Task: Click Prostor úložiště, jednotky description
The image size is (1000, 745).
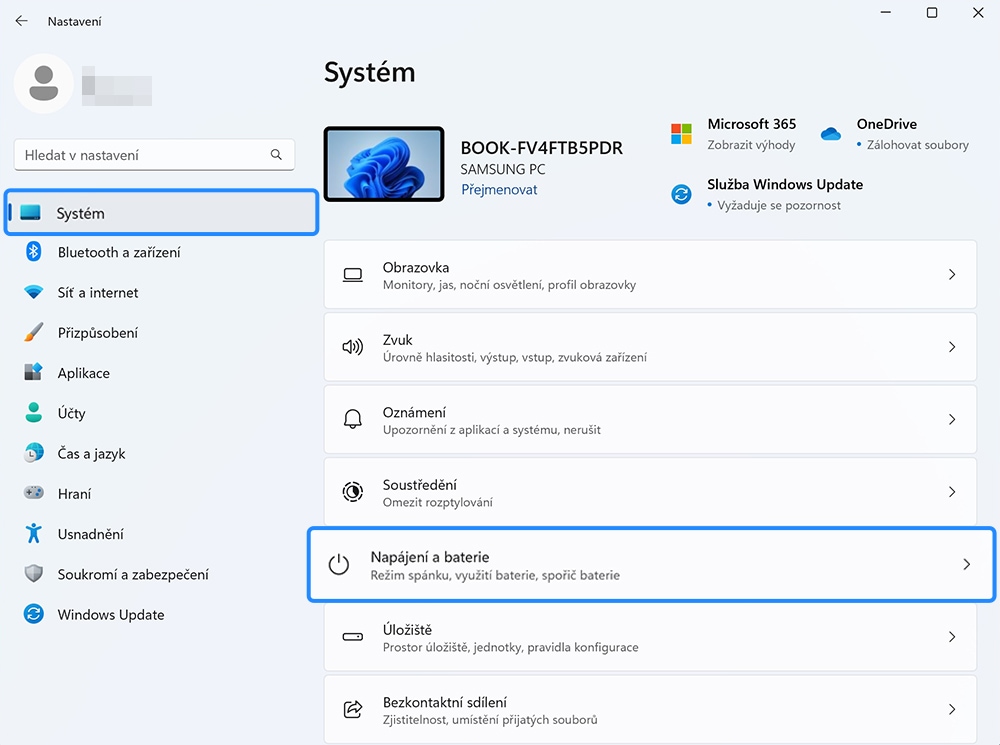Action: point(510,647)
